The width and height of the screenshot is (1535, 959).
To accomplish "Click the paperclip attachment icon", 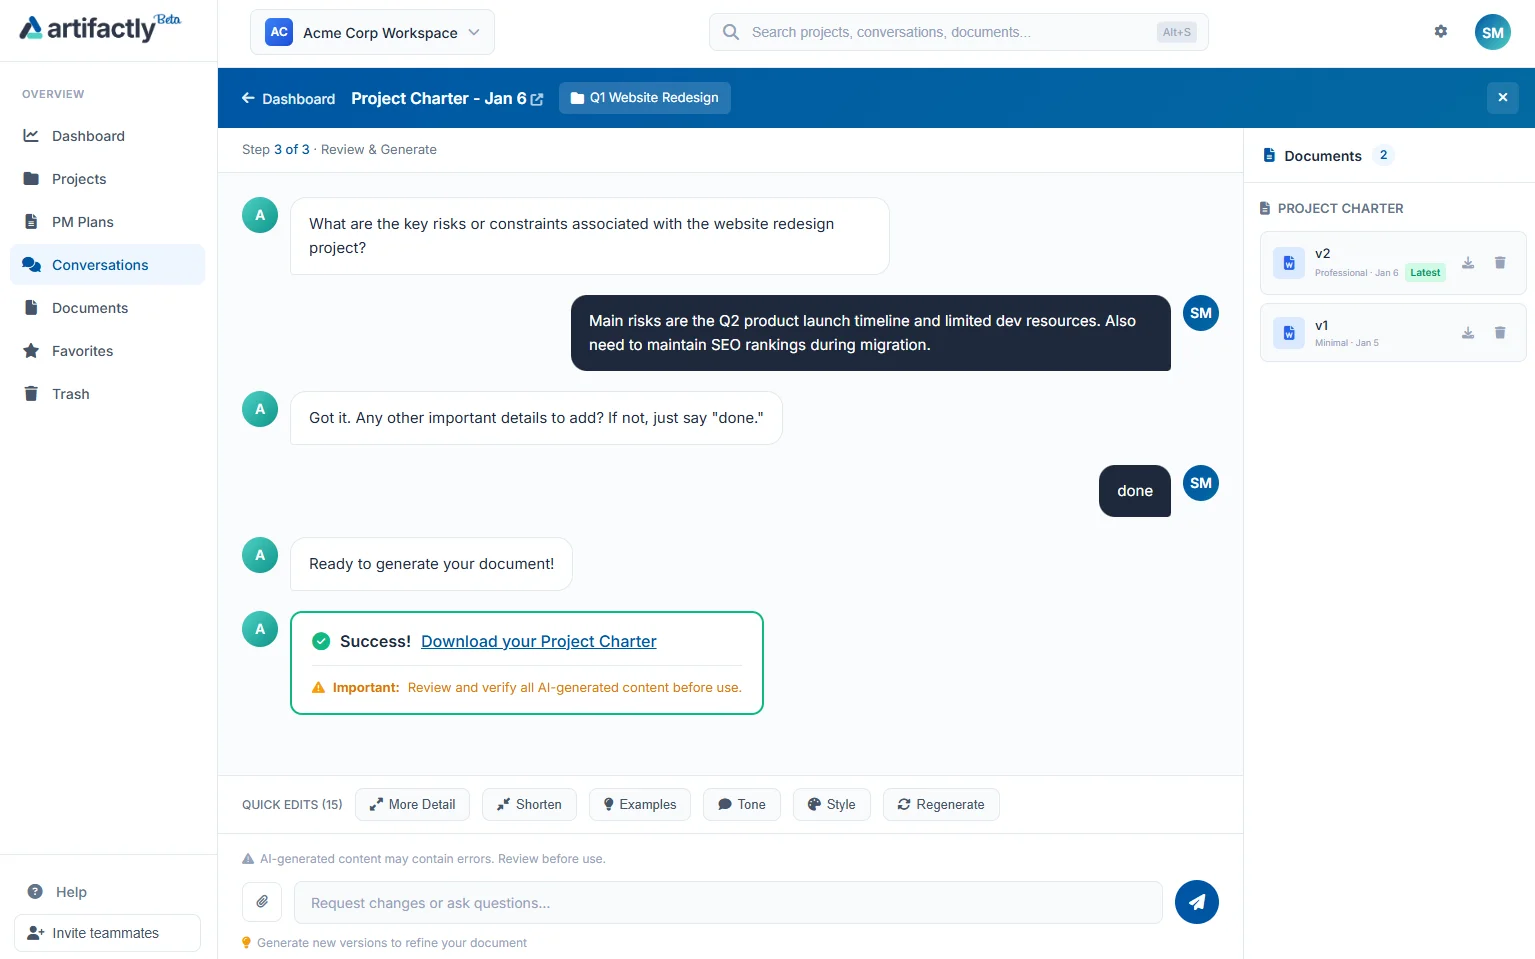I will click(x=262, y=902).
